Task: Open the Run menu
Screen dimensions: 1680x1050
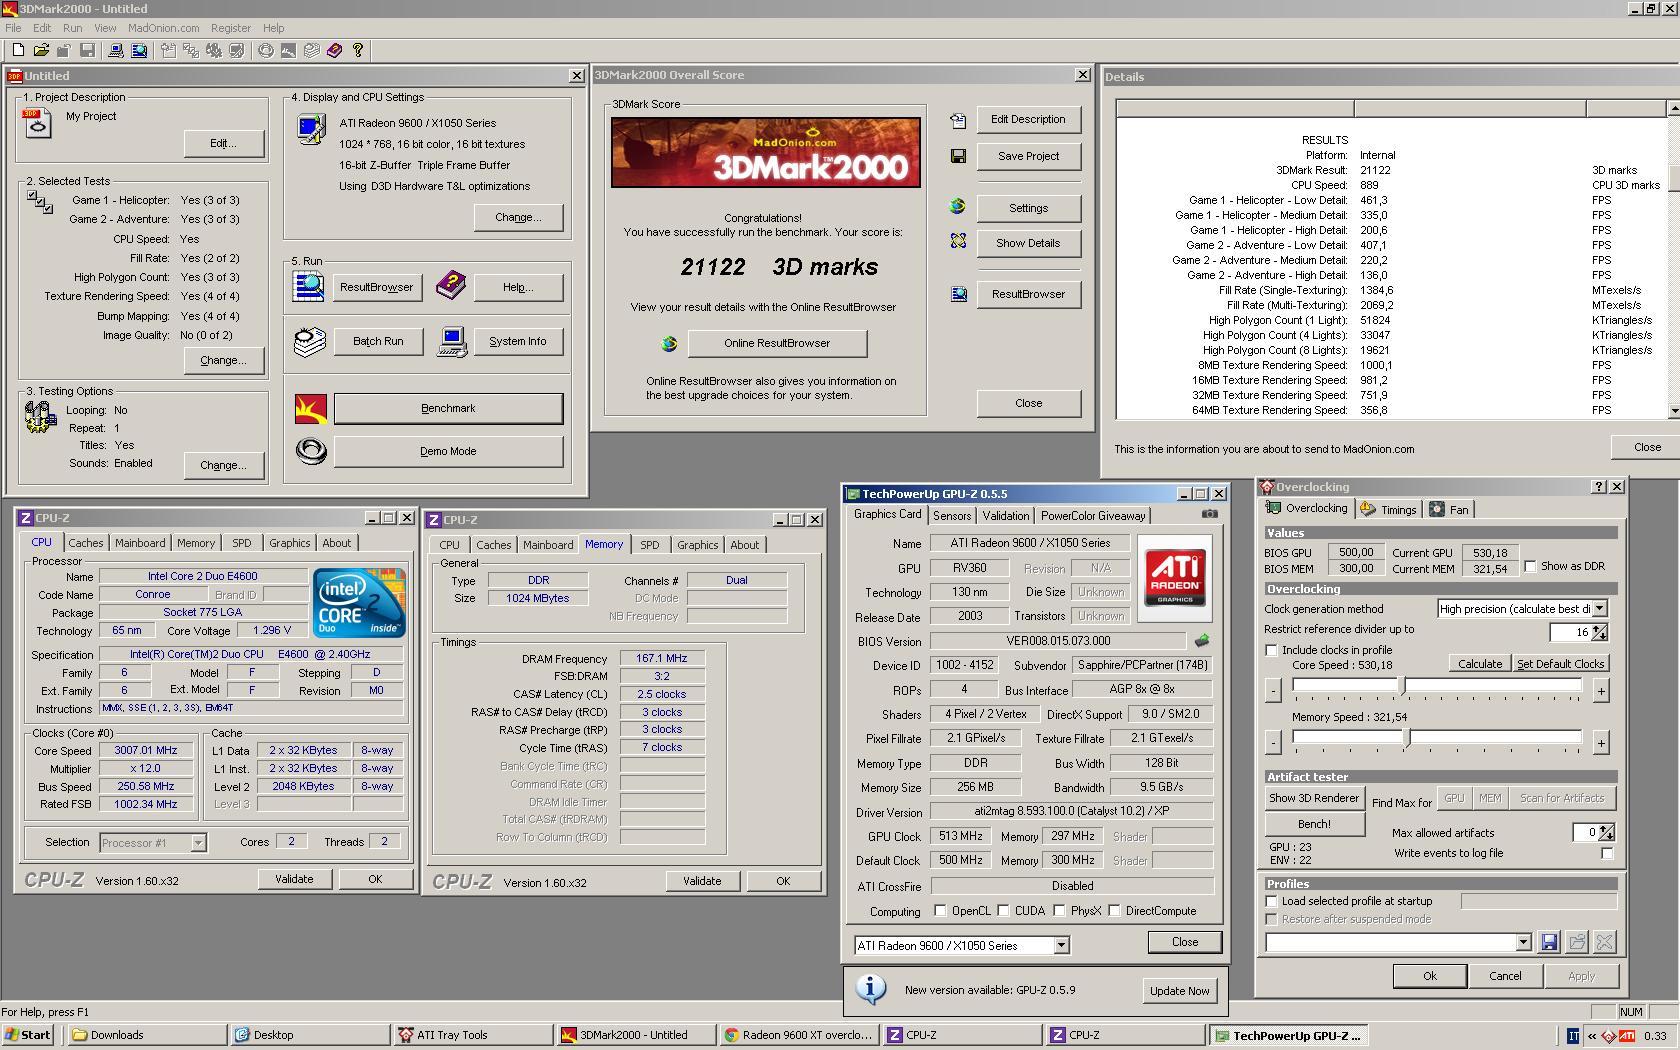Action: point(72,28)
